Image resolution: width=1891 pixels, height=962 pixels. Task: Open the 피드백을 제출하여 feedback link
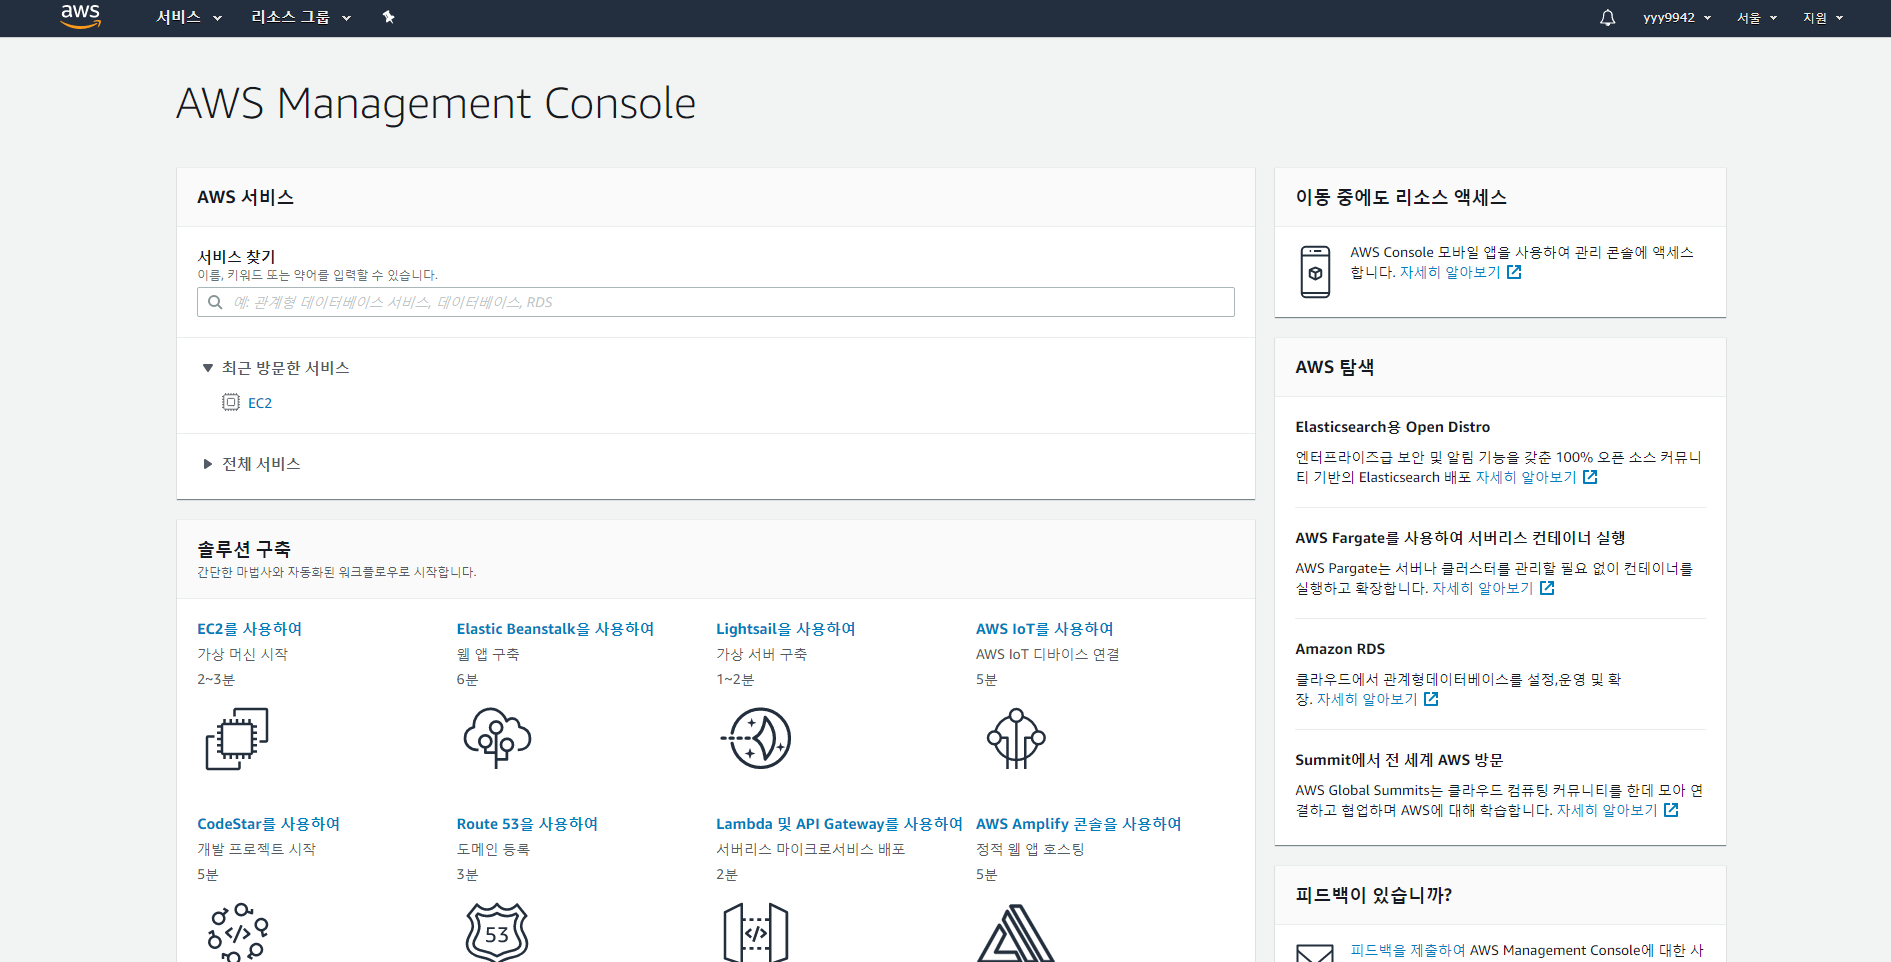(1408, 950)
